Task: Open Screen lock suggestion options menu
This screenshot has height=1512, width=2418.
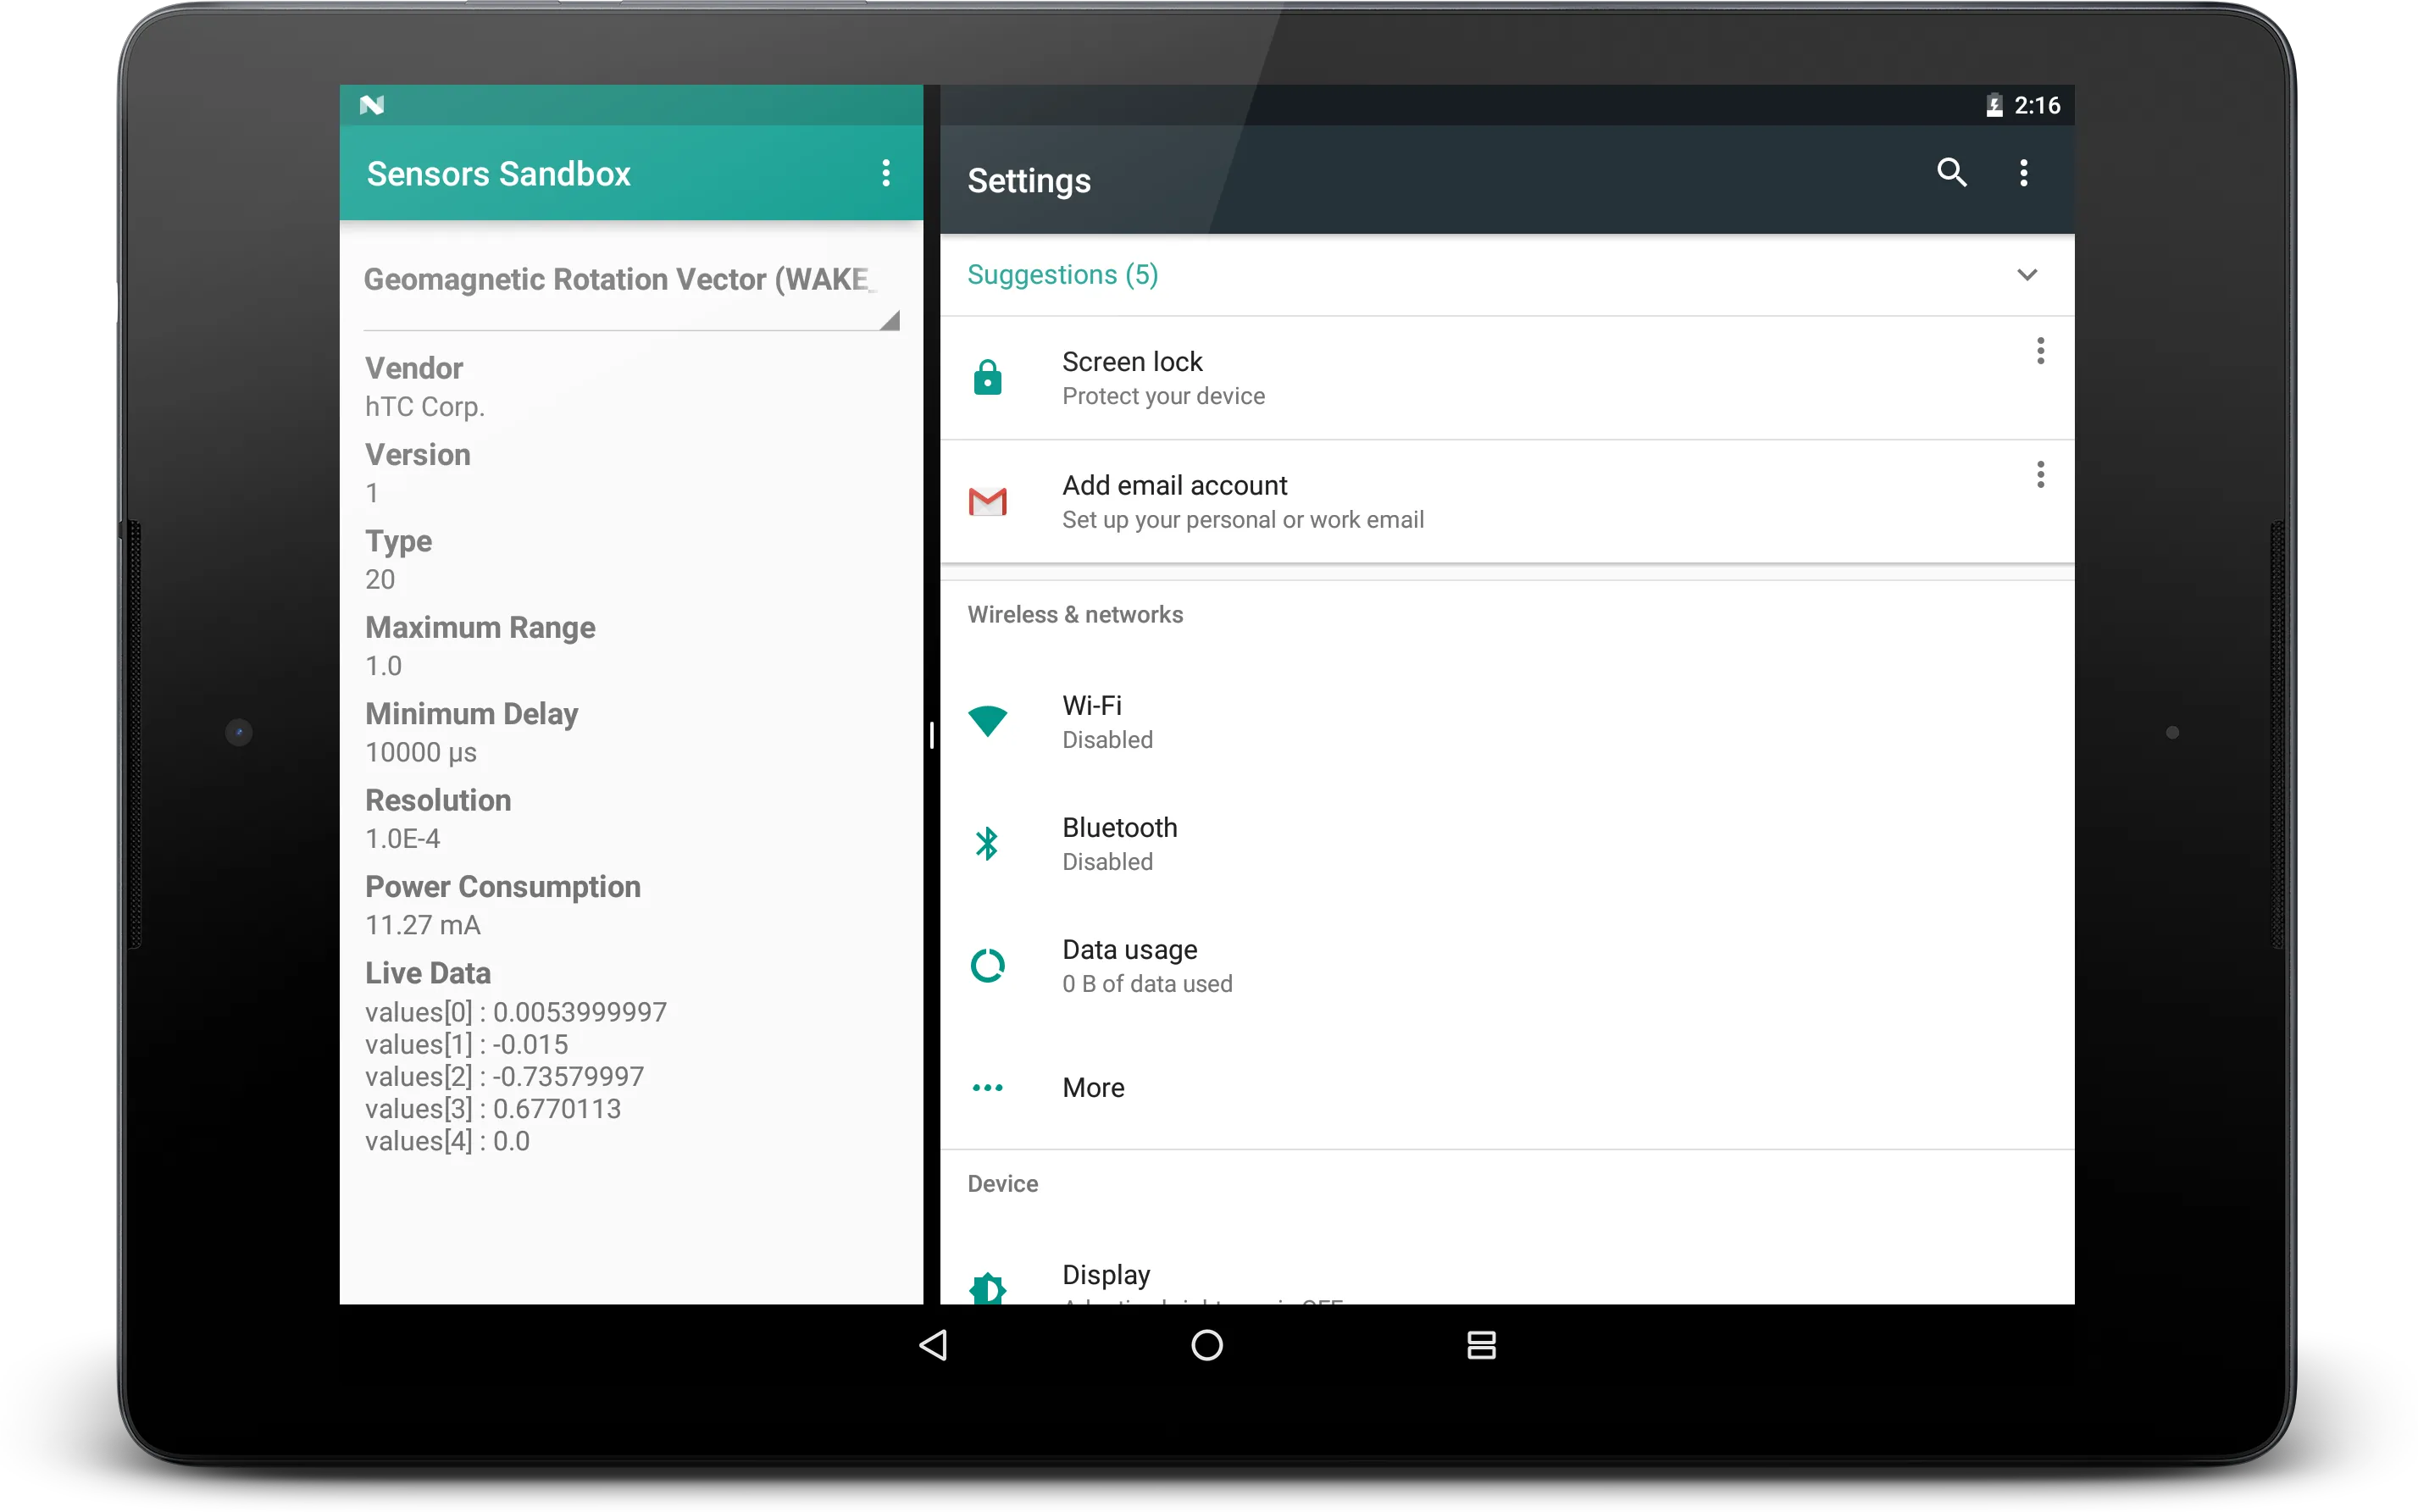Action: pos(2040,351)
